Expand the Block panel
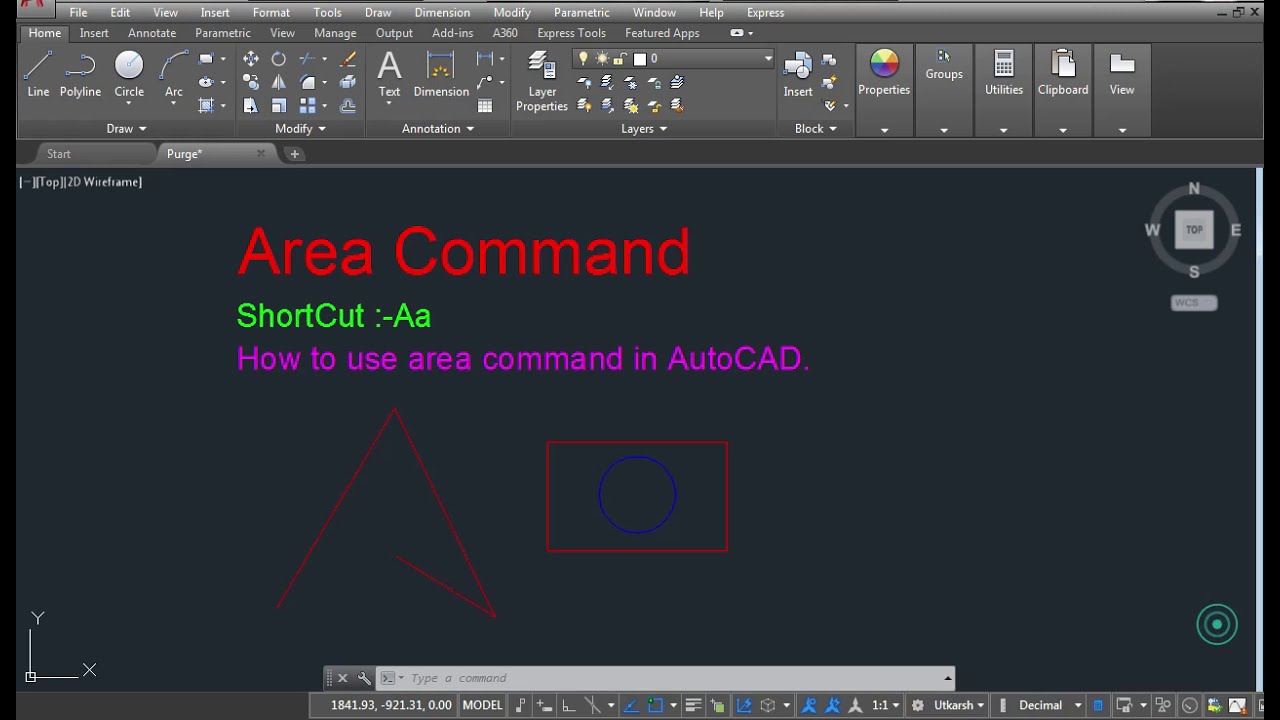The width and height of the screenshot is (1280, 720). pos(816,128)
